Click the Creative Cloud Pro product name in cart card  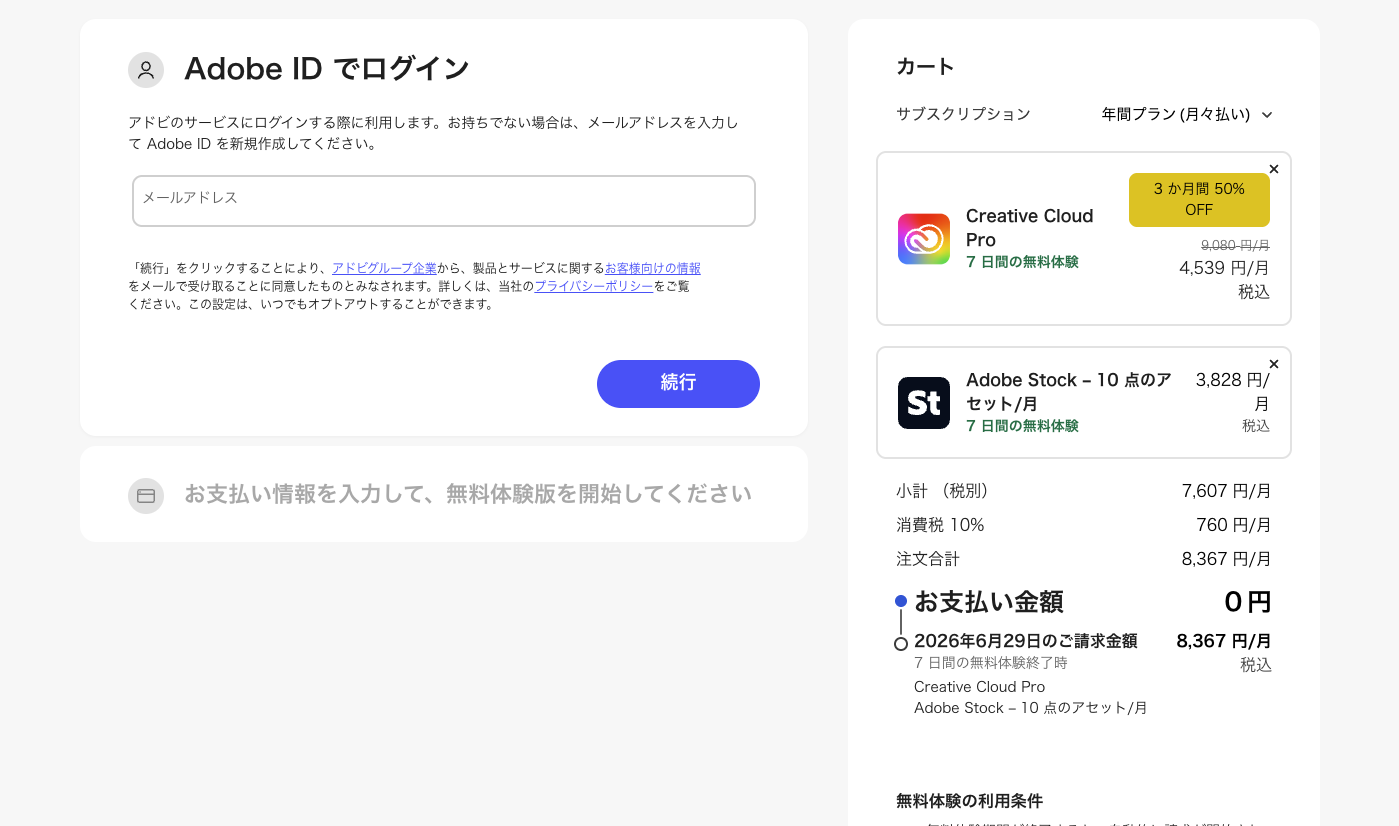(x=1030, y=228)
